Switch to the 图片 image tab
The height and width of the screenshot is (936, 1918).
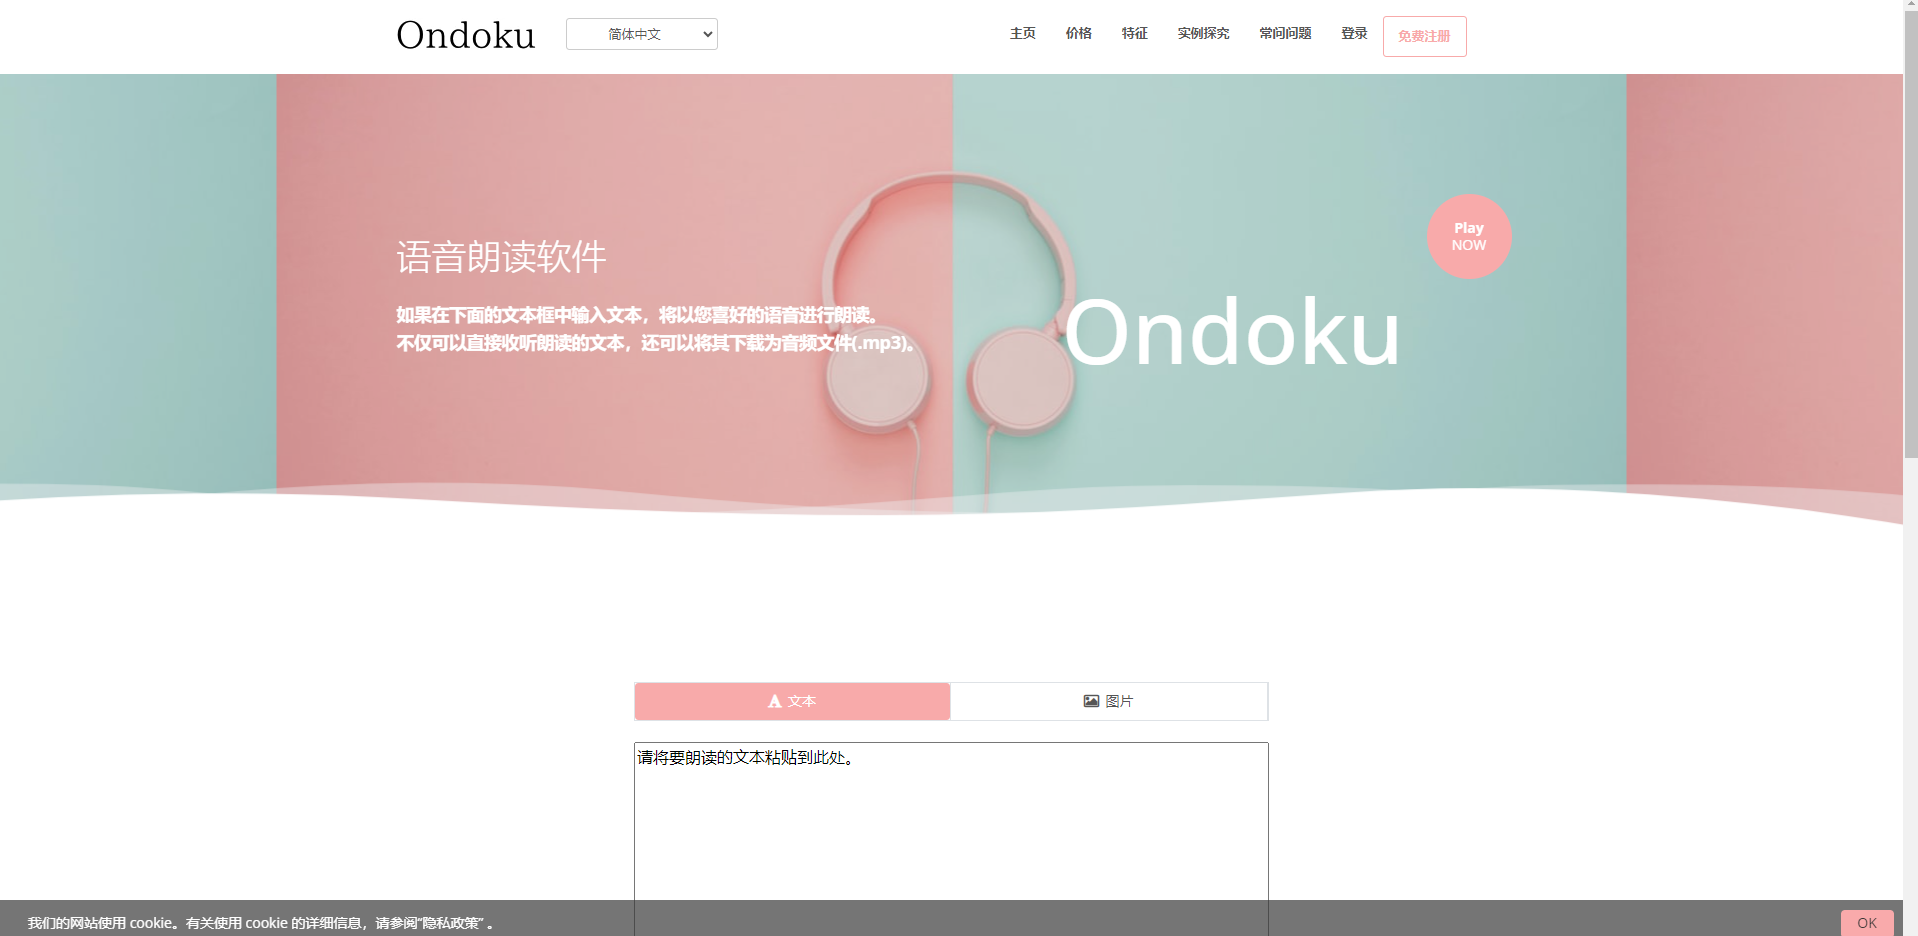(1108, 702)
